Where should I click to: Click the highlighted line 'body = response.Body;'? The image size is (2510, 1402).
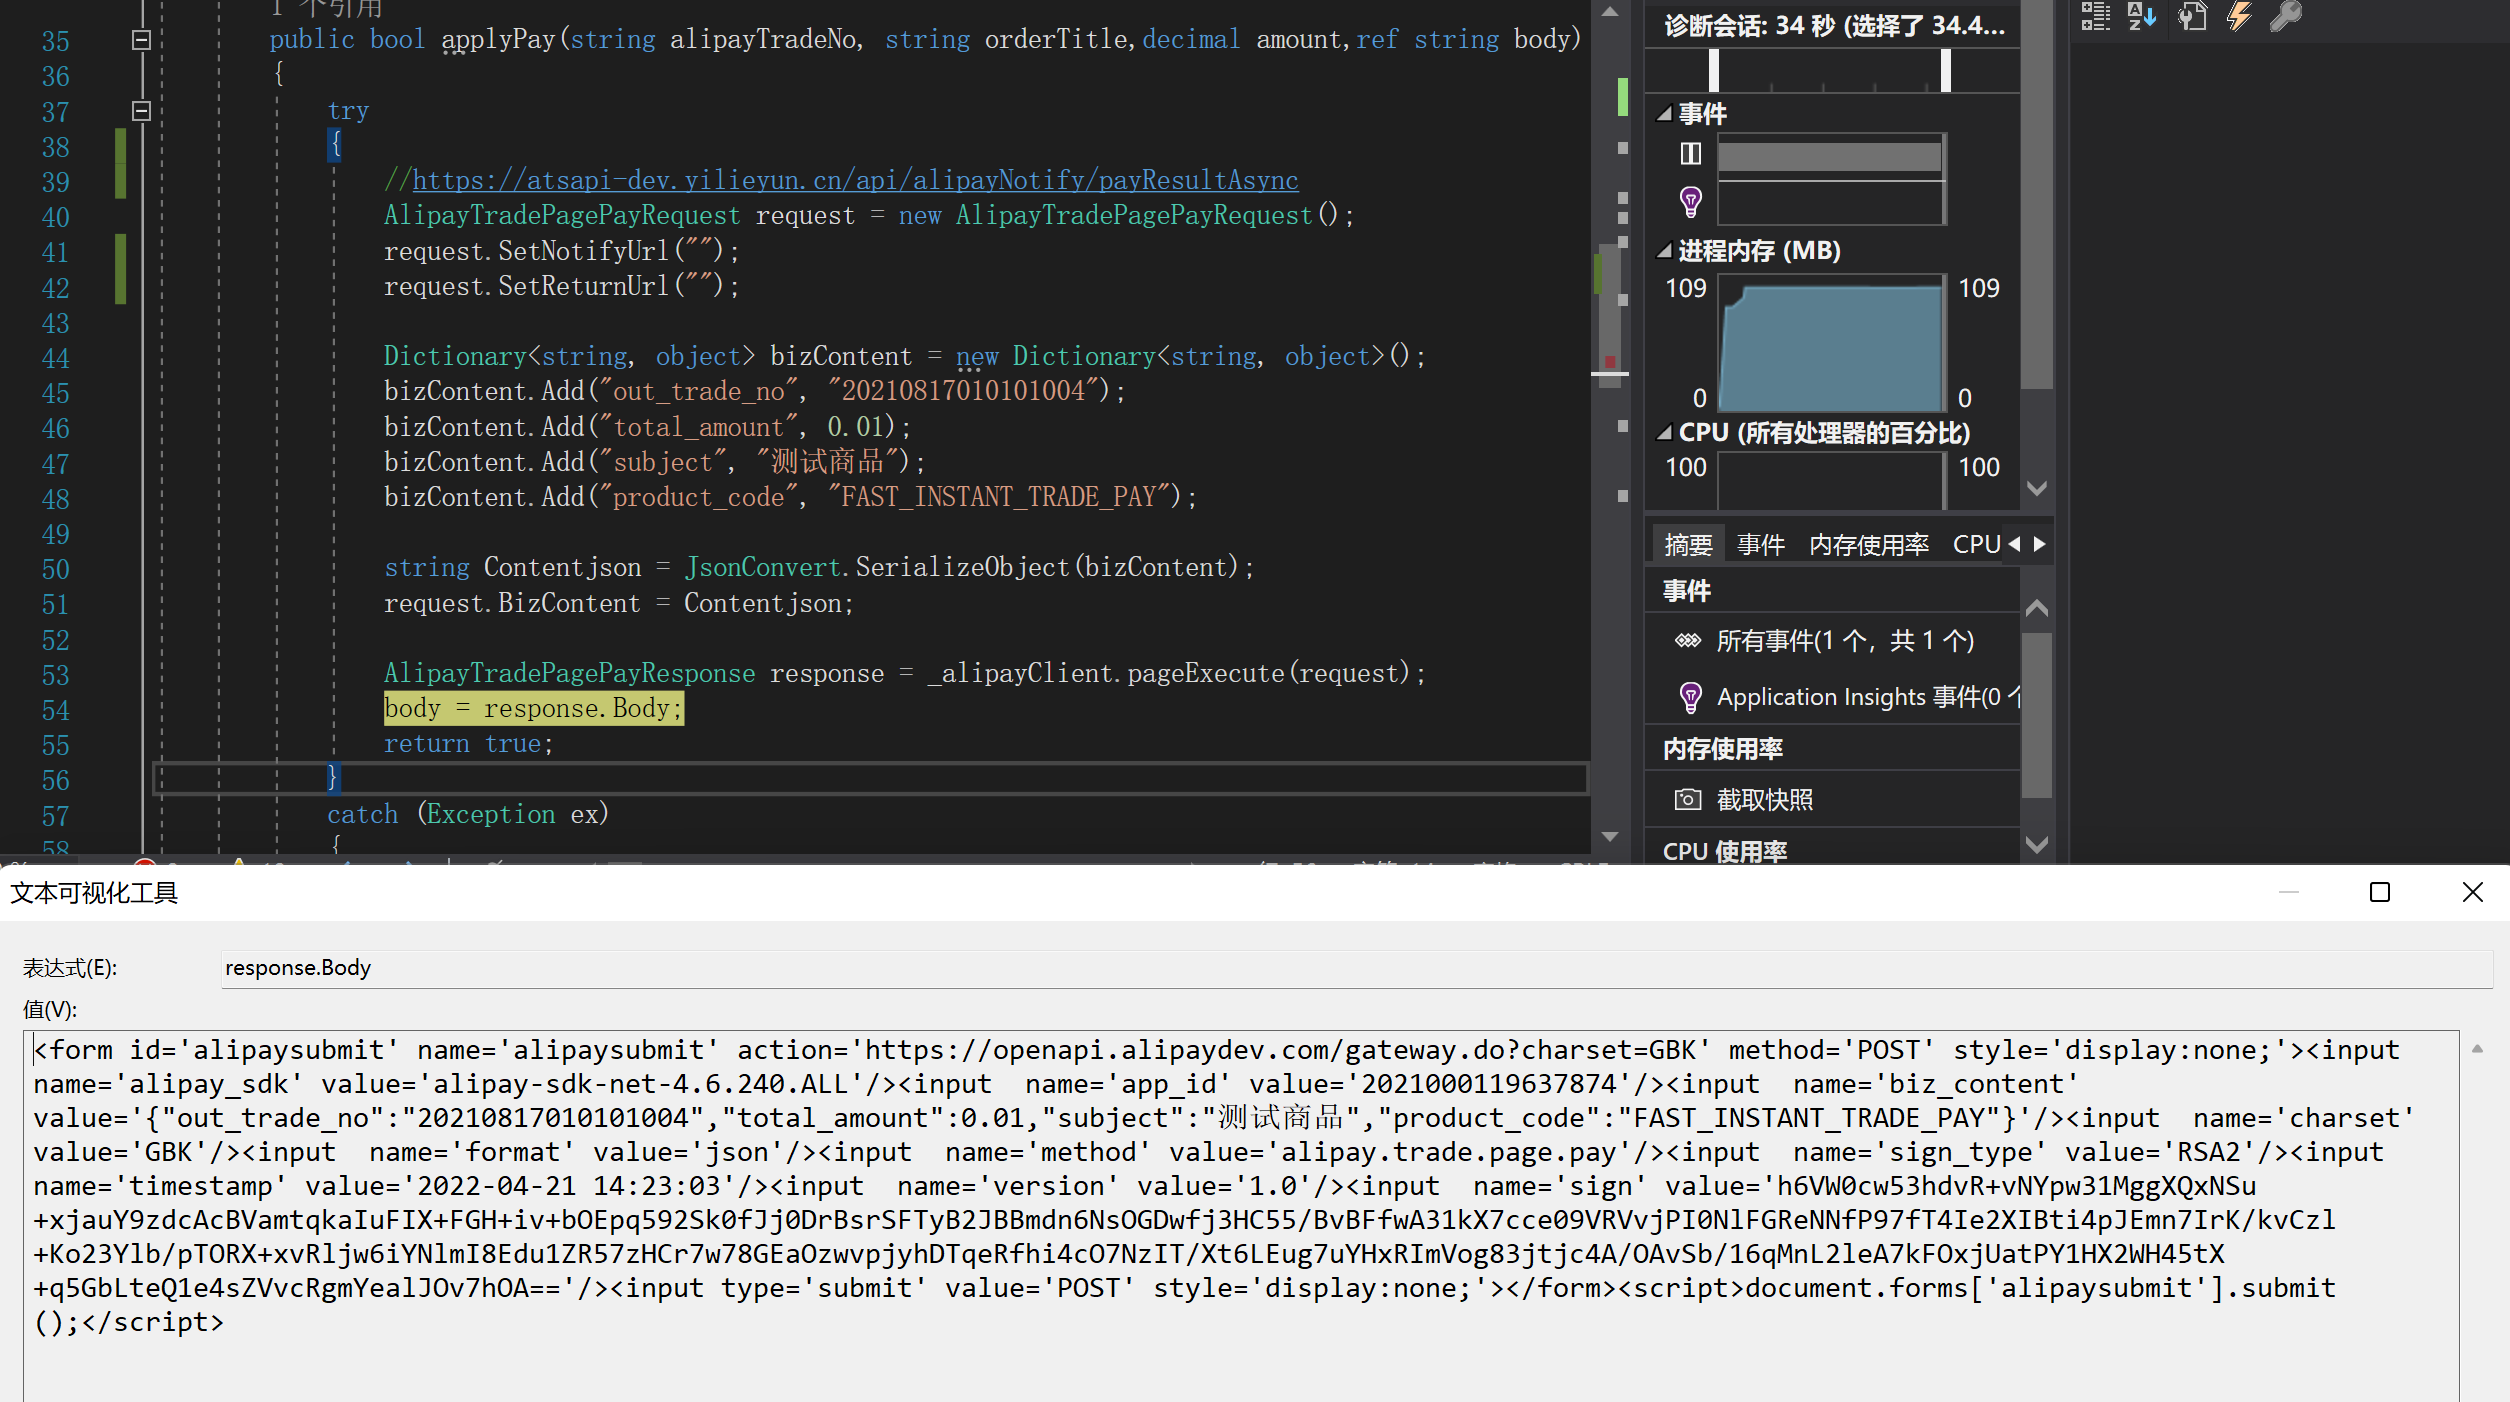pyautogui.click(x=534, y=708)
